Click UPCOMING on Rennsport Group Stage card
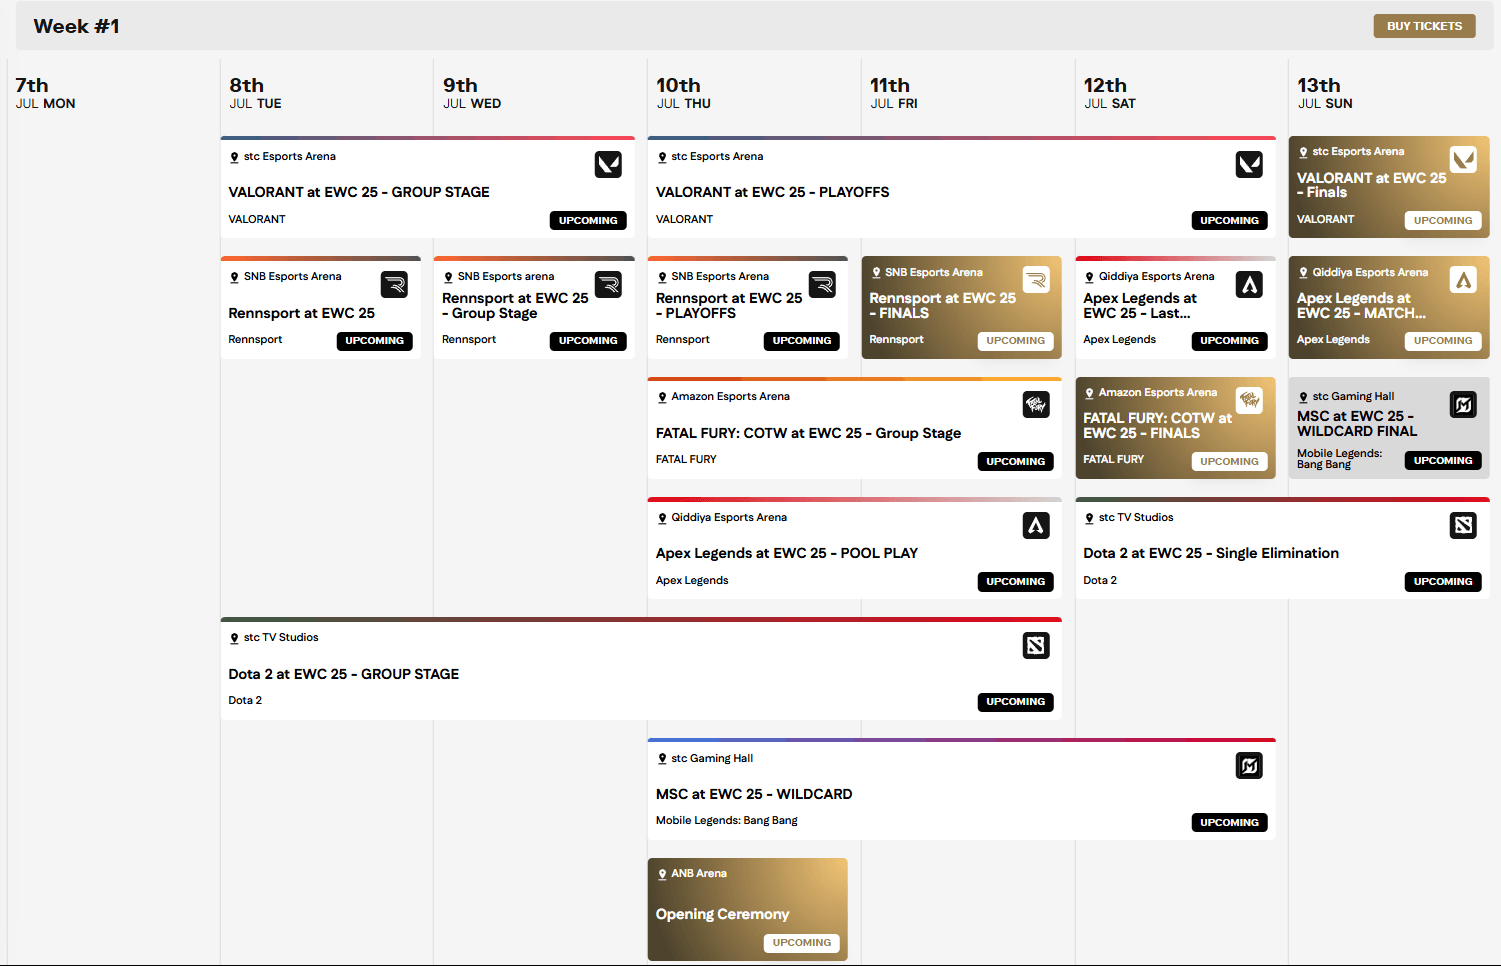Image resolution: width=1501 pixels, height=966 pixels. coord(588,341)
